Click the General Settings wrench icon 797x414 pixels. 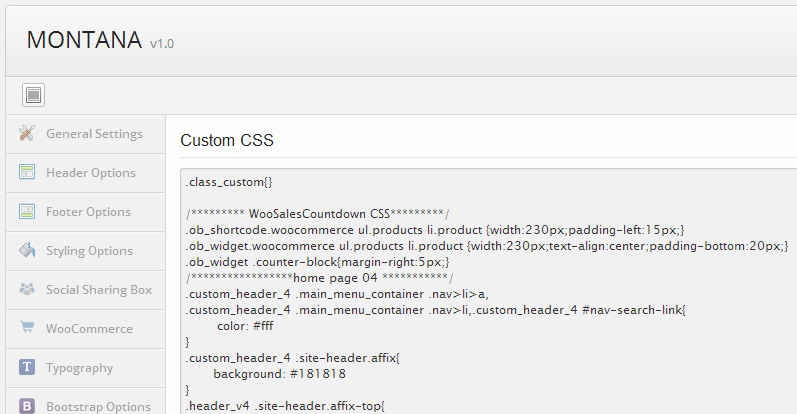(27, 134)
